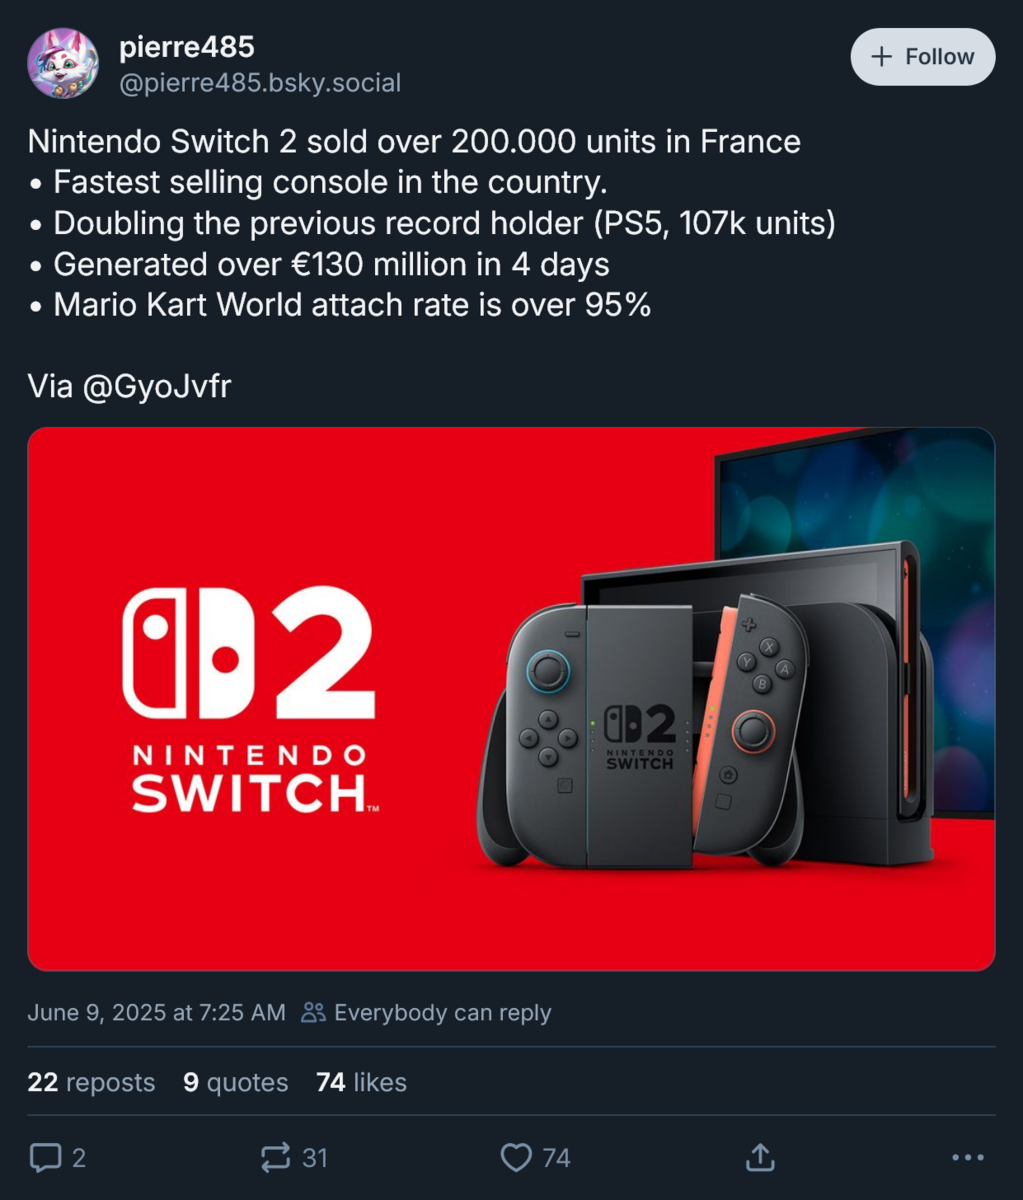This screenshot has width=1023, height=1200.
Task: Click the Everybody can reply label
Action: pos(442,1013)
